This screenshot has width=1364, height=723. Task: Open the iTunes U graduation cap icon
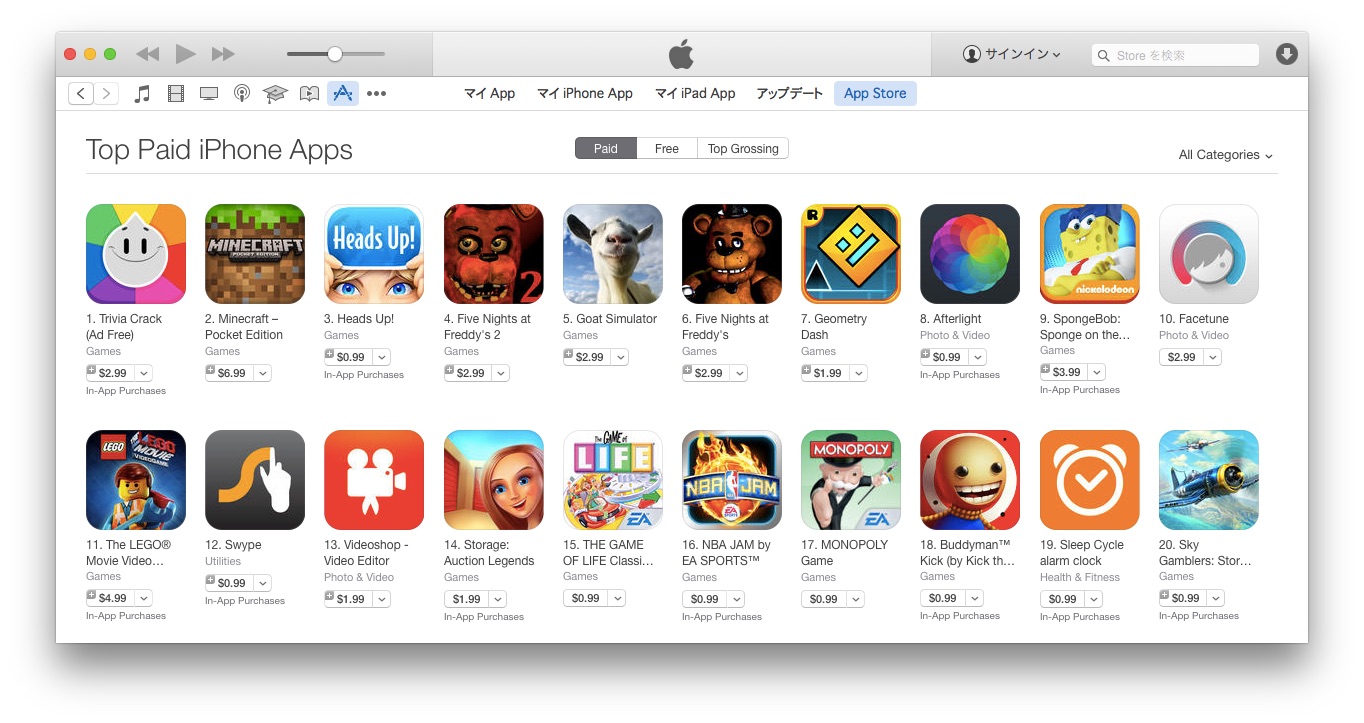coord(275,94)
